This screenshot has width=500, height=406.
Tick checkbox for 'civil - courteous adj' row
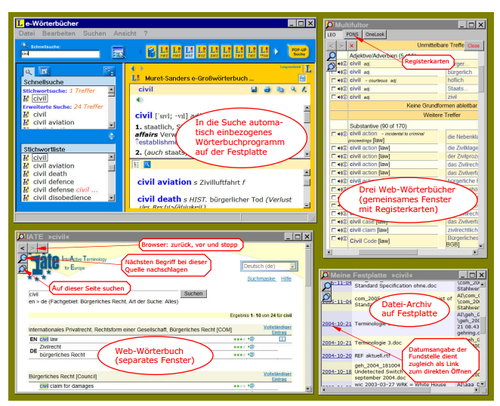(333, 80)
